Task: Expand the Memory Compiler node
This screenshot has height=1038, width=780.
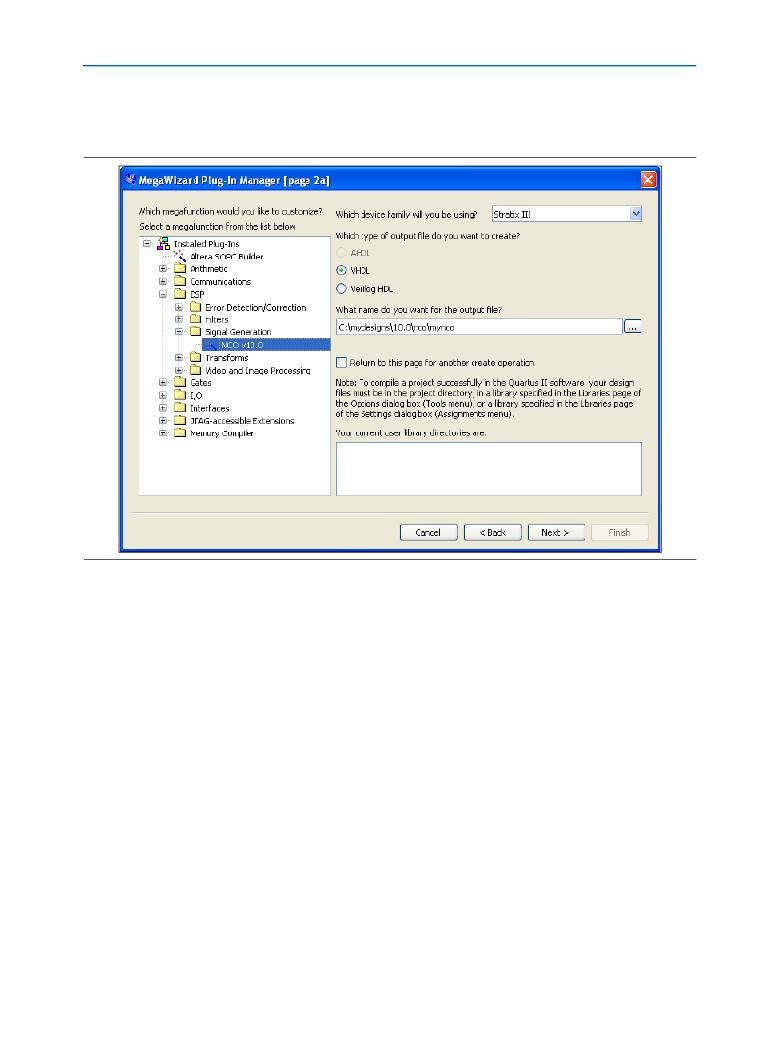Action: pyautogui.click(x=163, y=432)
